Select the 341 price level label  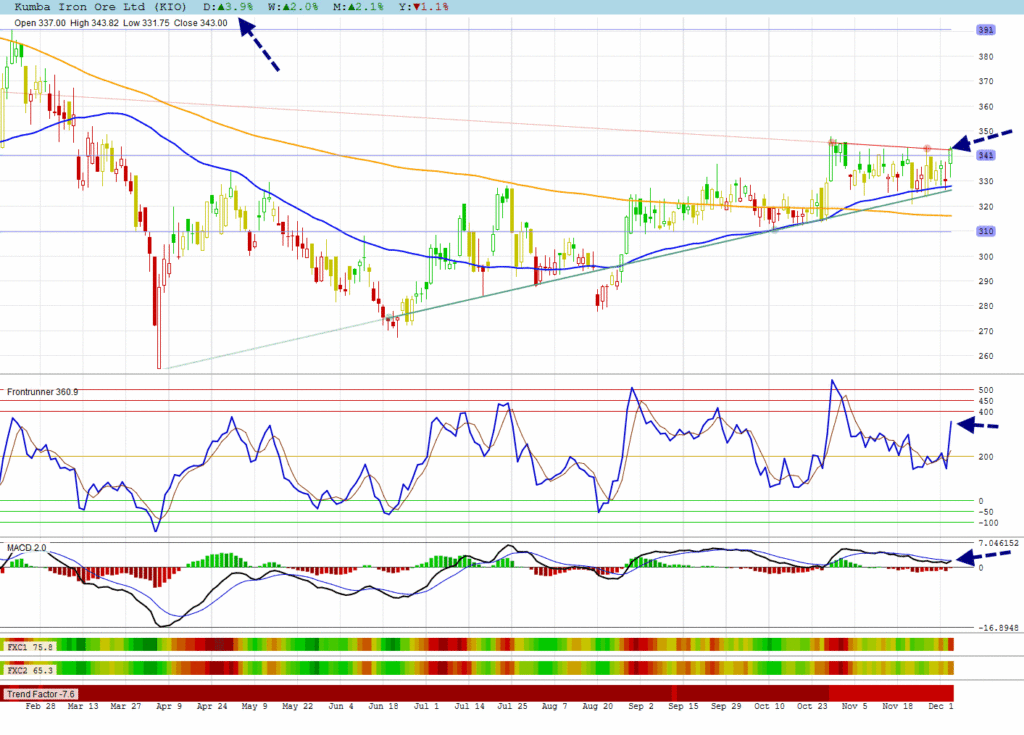(x=986, y=155)
